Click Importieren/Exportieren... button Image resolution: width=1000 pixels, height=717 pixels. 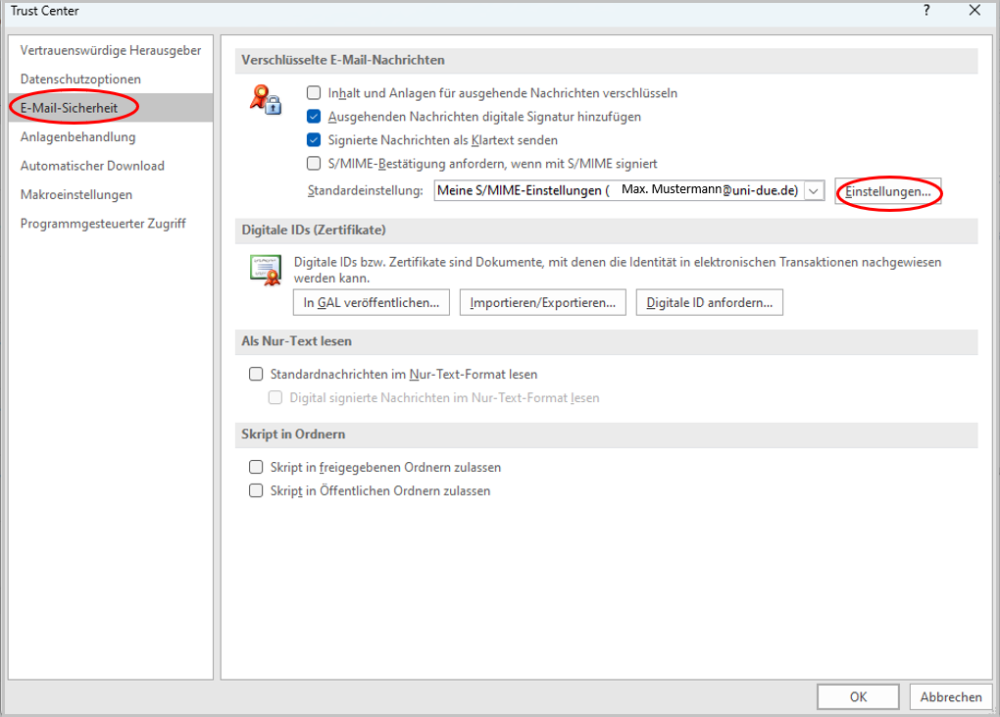(543, 303)
